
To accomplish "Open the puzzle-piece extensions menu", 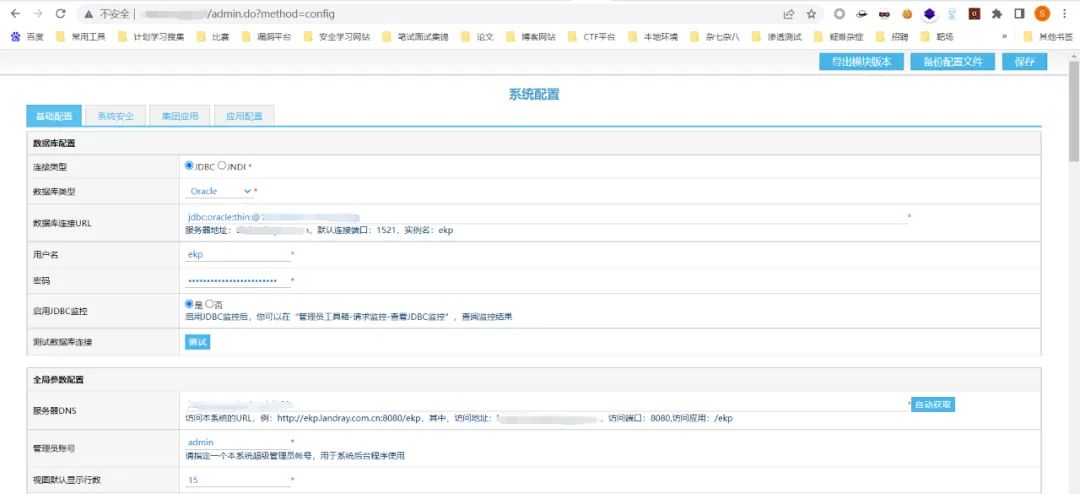I will click(x=997, y=14).
